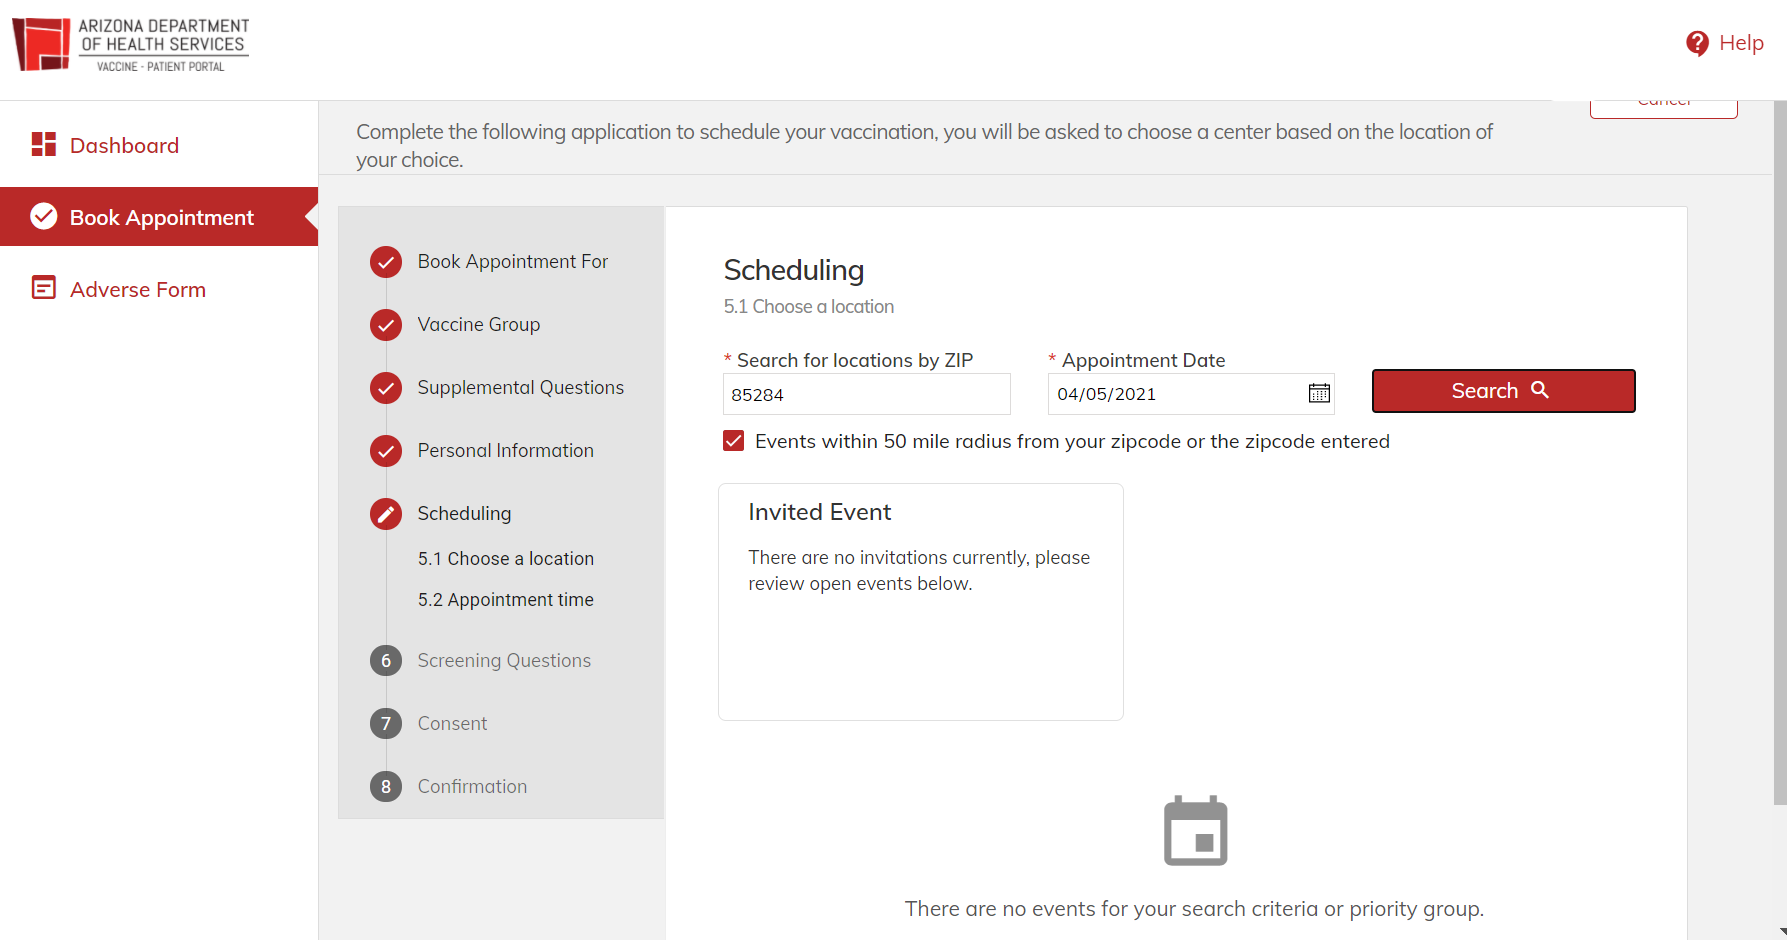Click the ZIP code search input field
Viewport: 1787px width, 940px height.
click(866, 394)
